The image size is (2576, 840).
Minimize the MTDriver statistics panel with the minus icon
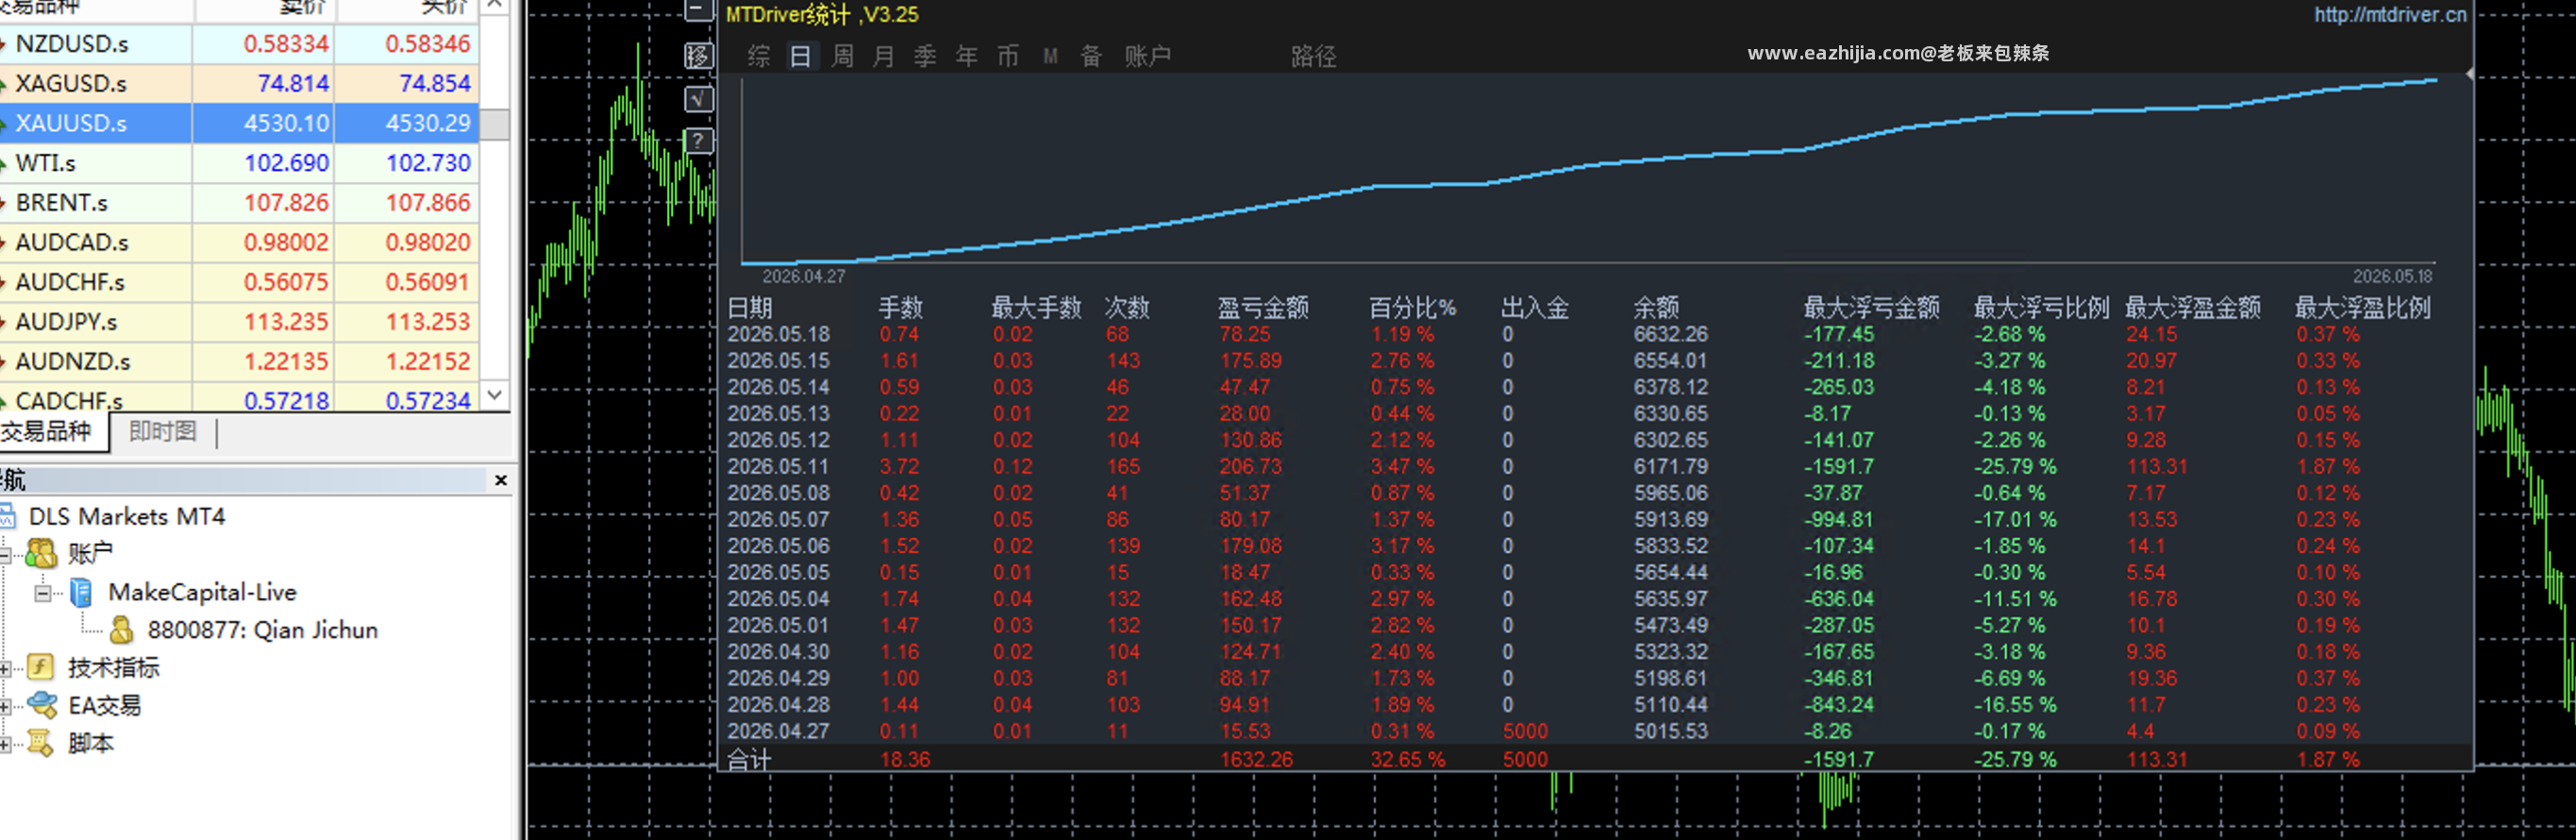(x=698, y=11)
